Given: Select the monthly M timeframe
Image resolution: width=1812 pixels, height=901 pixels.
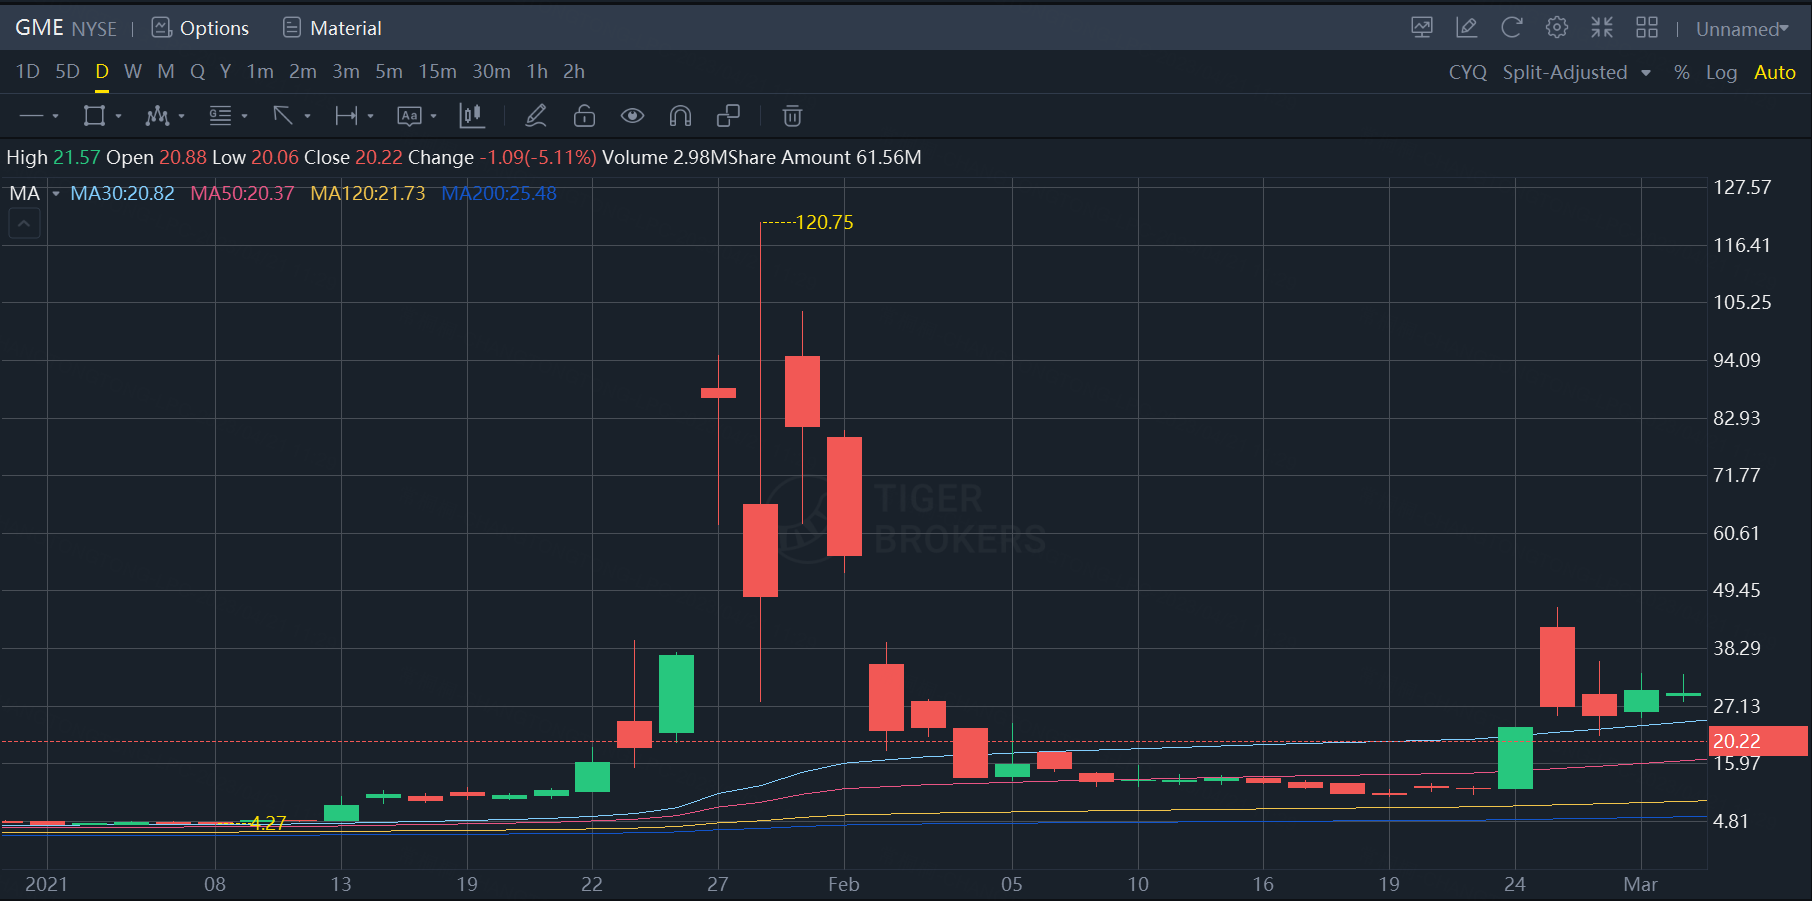Looking at the screenshot, I should [x=166, y=71].
